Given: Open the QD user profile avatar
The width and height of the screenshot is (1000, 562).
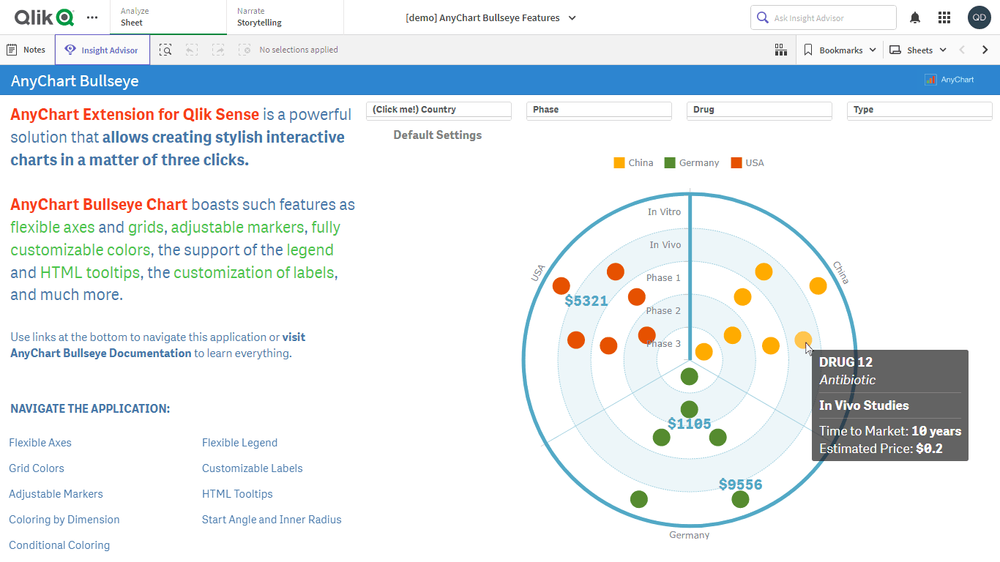Looking at the screenshot, I should [x=979, y=17].
